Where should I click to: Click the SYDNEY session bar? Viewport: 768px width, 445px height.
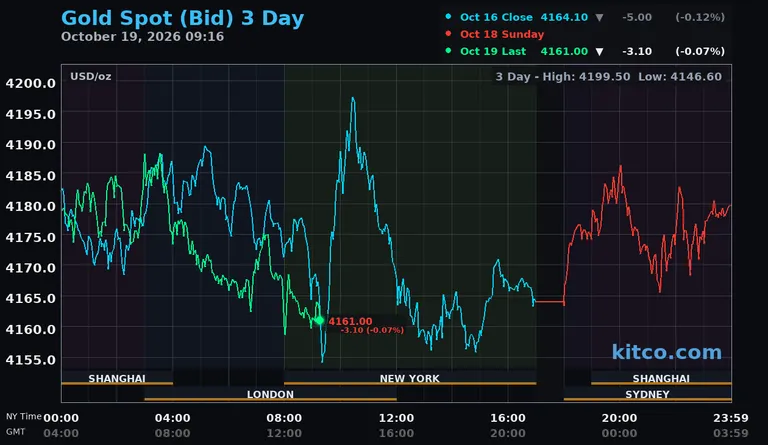point(648,395)
